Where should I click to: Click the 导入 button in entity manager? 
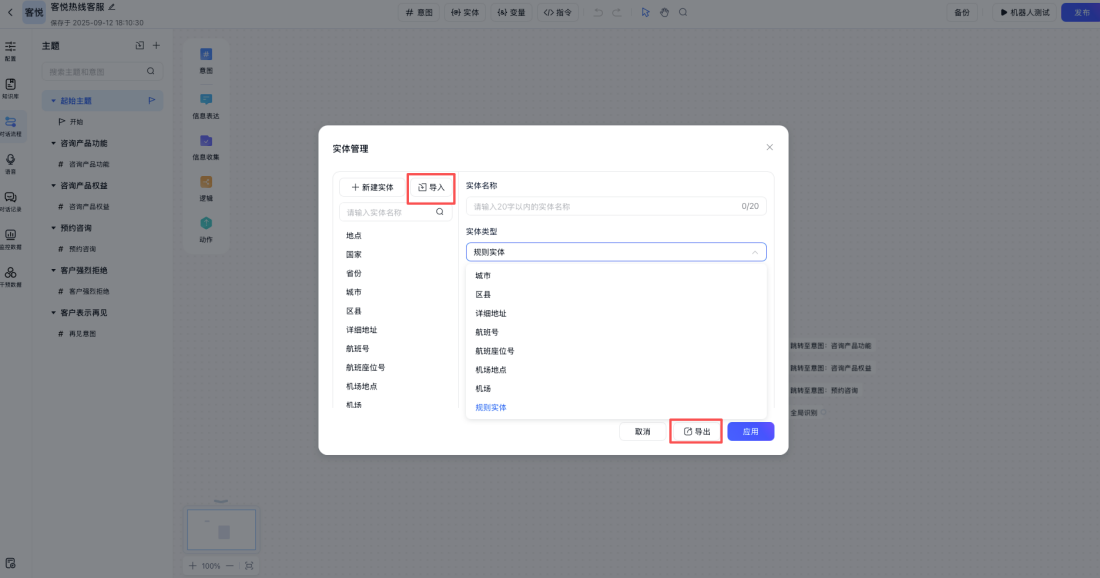click(x=430, y=187)
